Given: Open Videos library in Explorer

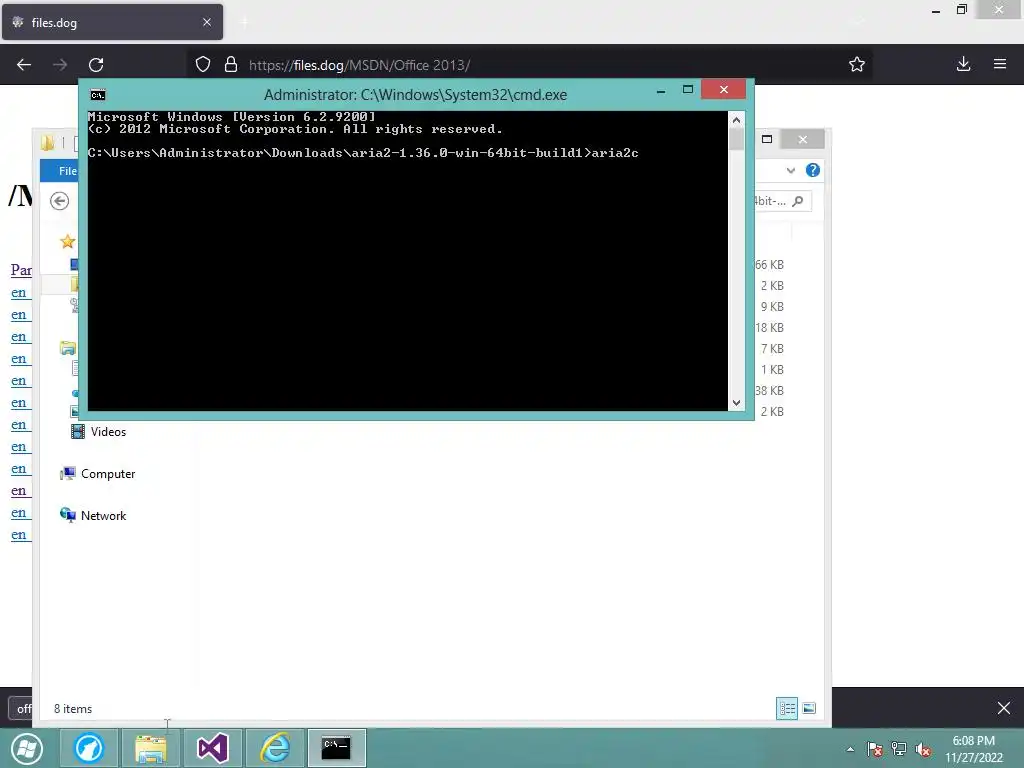Looking at the screenshot, I should (x=99, y=432).
